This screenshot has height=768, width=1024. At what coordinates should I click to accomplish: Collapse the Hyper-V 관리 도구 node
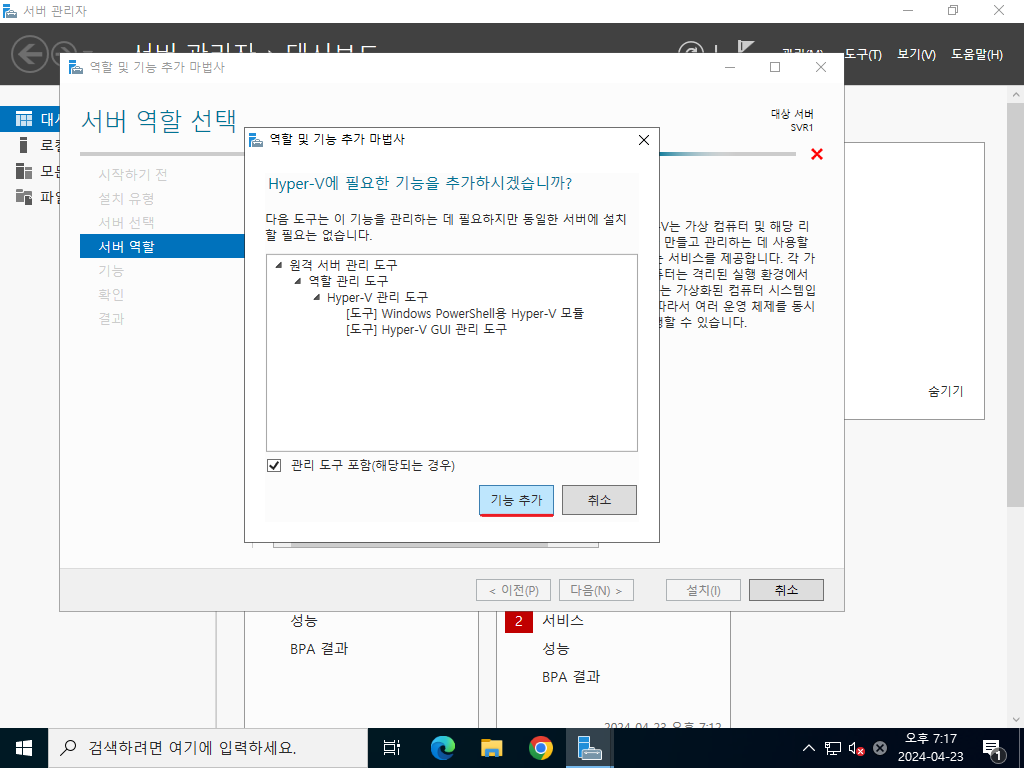pyautogui.click(x=317, y=298)
